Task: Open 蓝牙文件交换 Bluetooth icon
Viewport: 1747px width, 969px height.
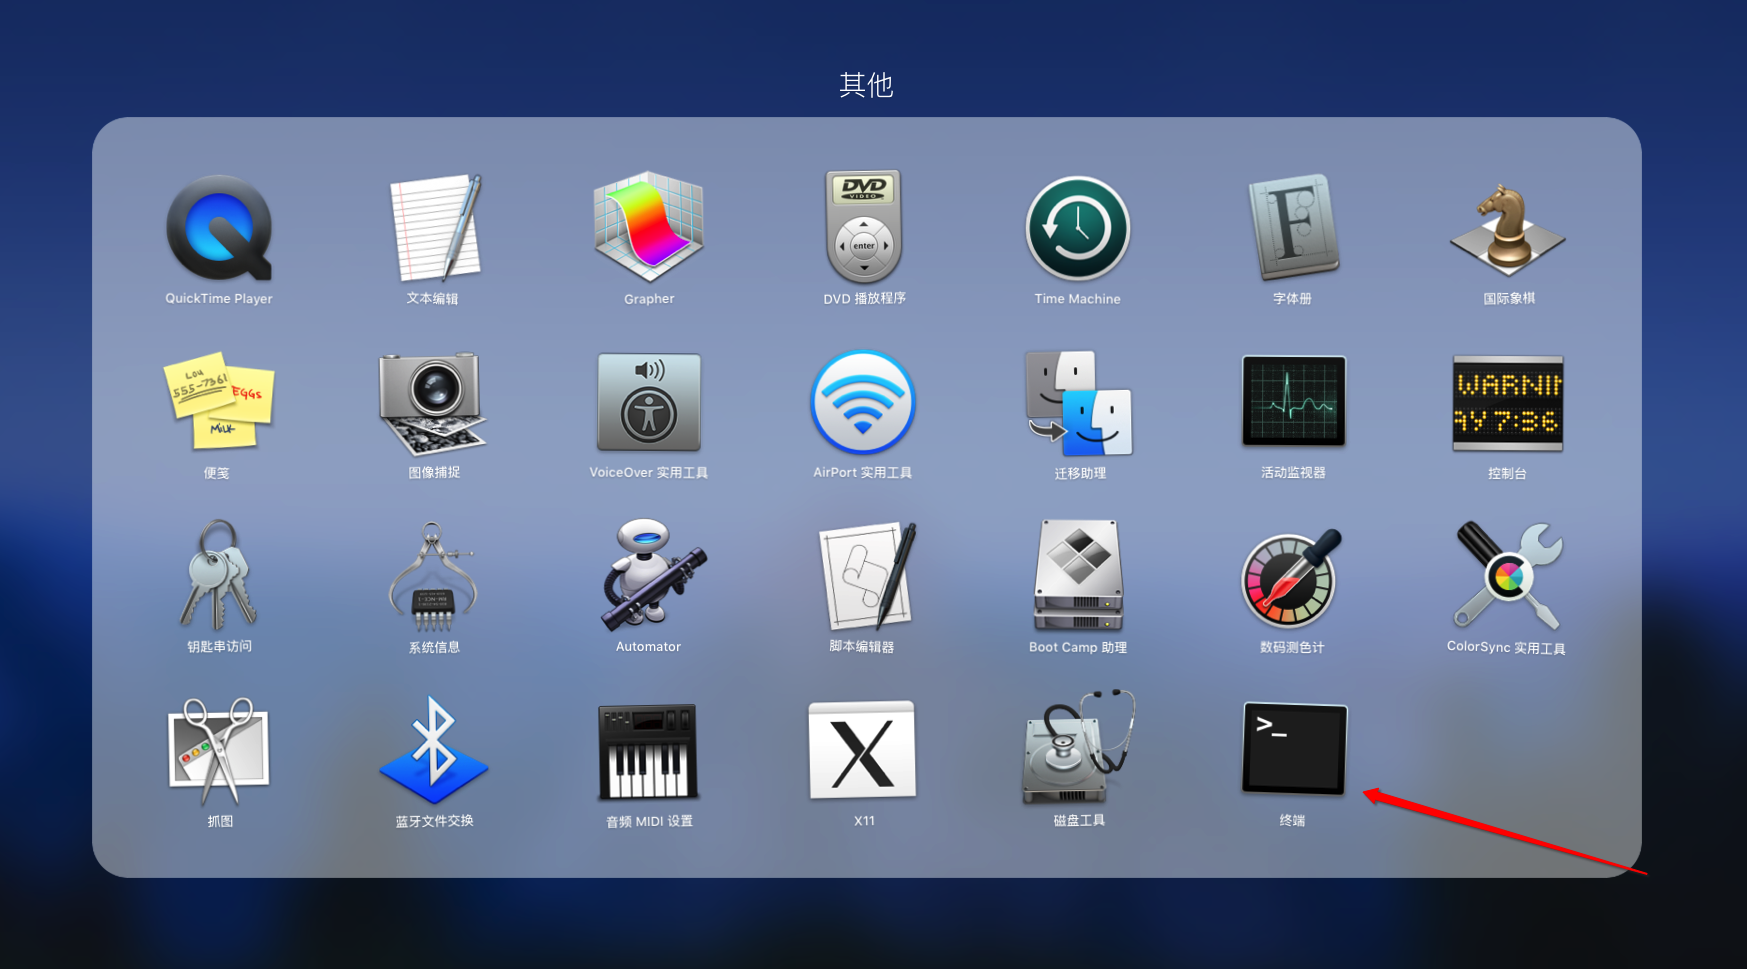Action: [x=433, y=750]
